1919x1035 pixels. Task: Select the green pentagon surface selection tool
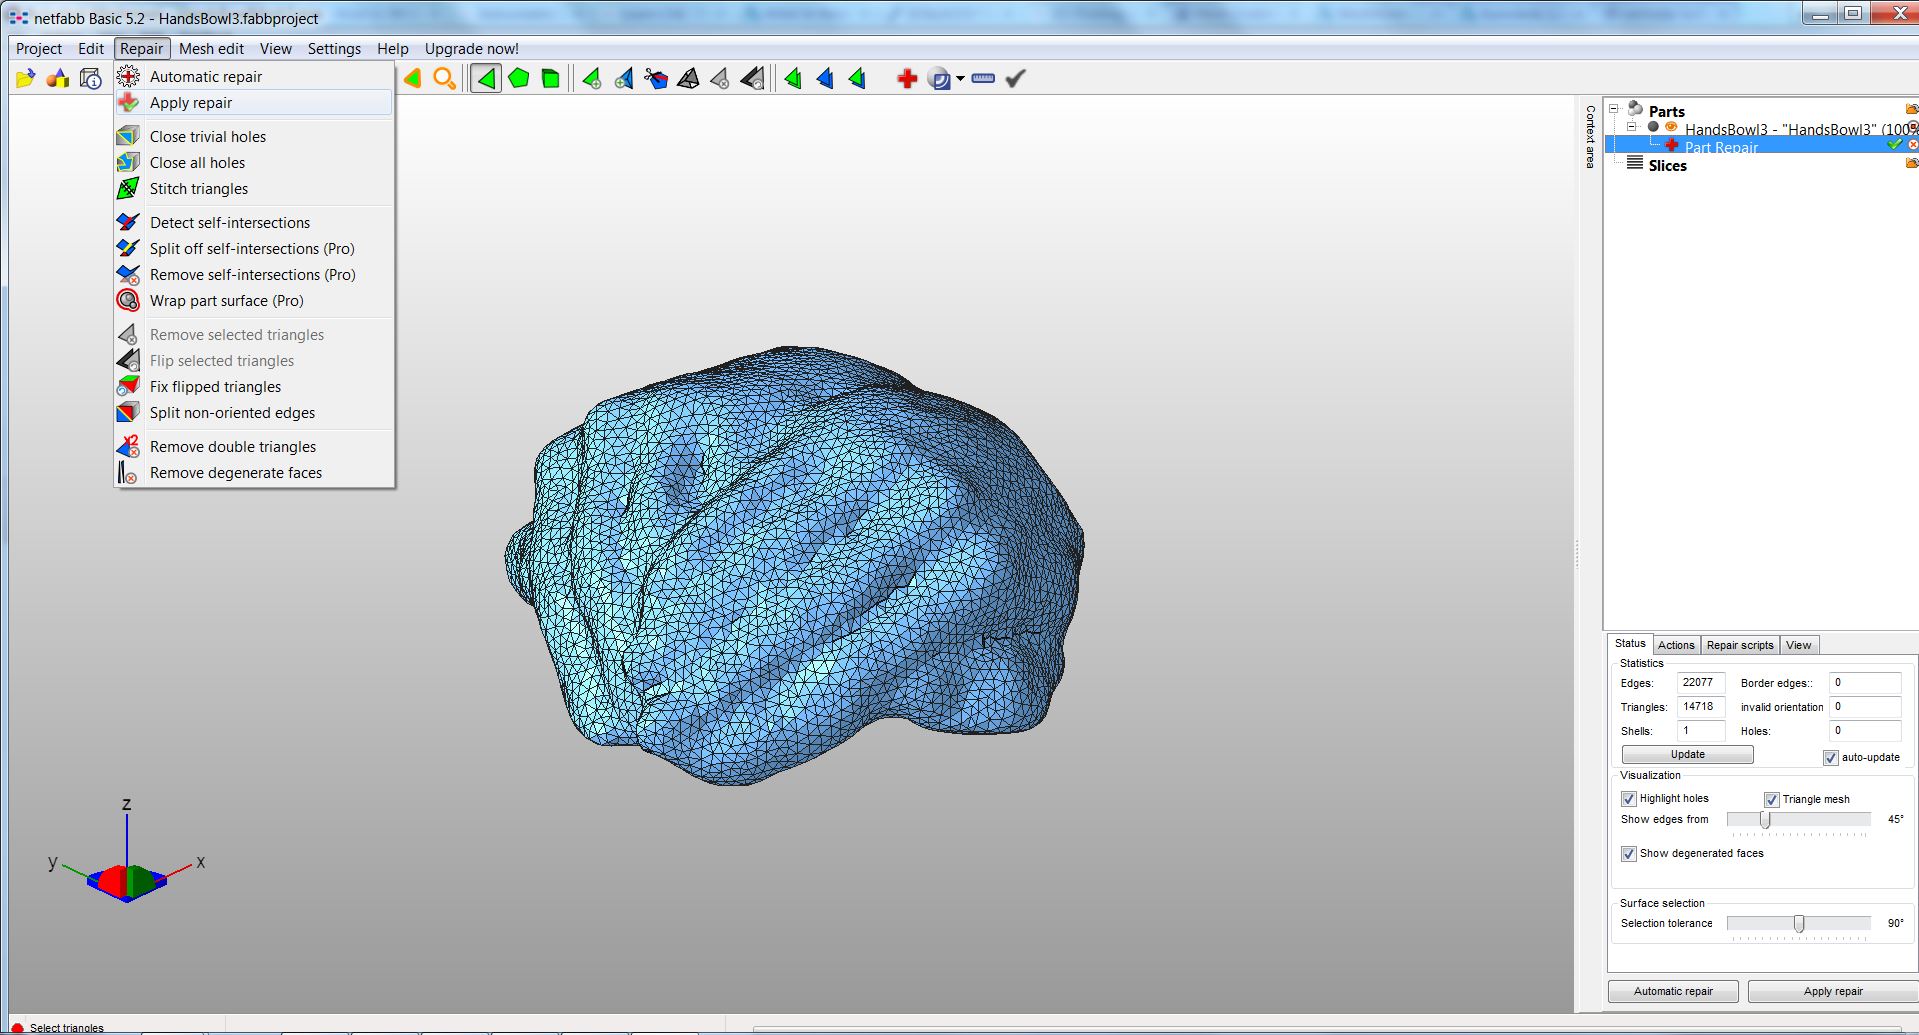pyautogui.click(x=519, y=78)
